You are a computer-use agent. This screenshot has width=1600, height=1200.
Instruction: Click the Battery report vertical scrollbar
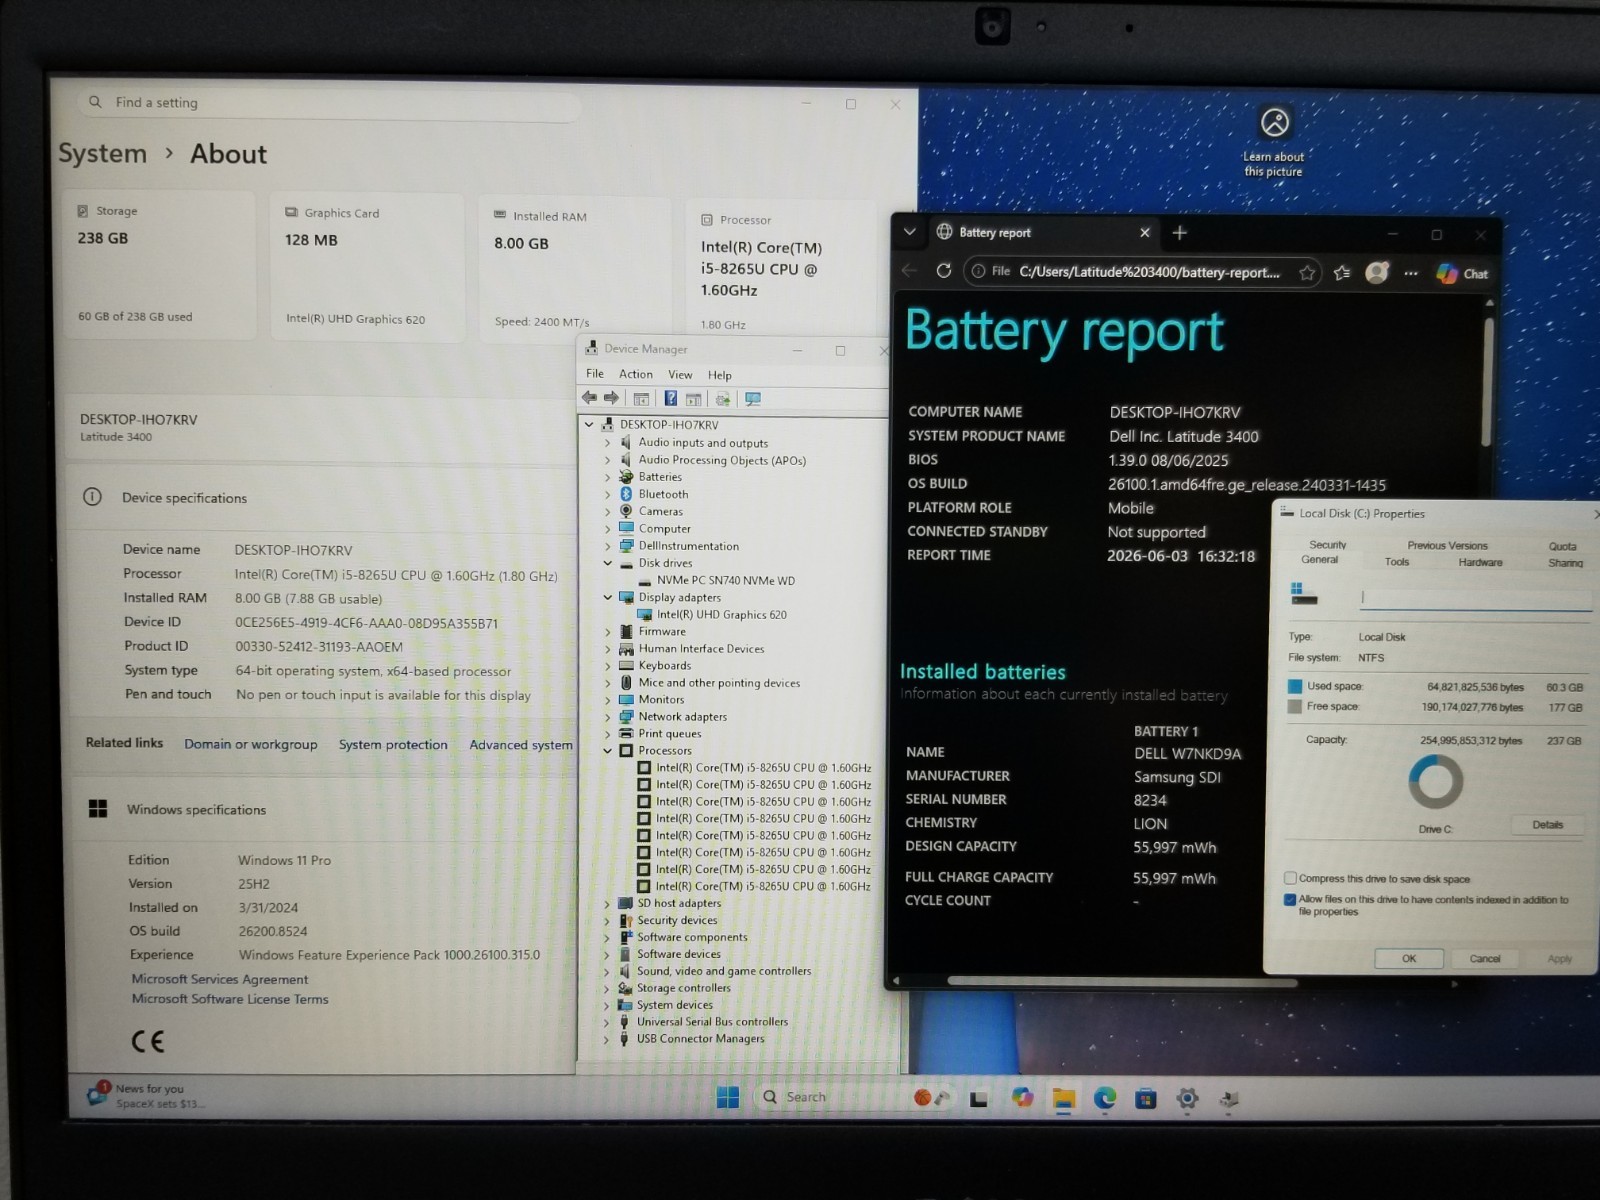tap(1487, 381)
